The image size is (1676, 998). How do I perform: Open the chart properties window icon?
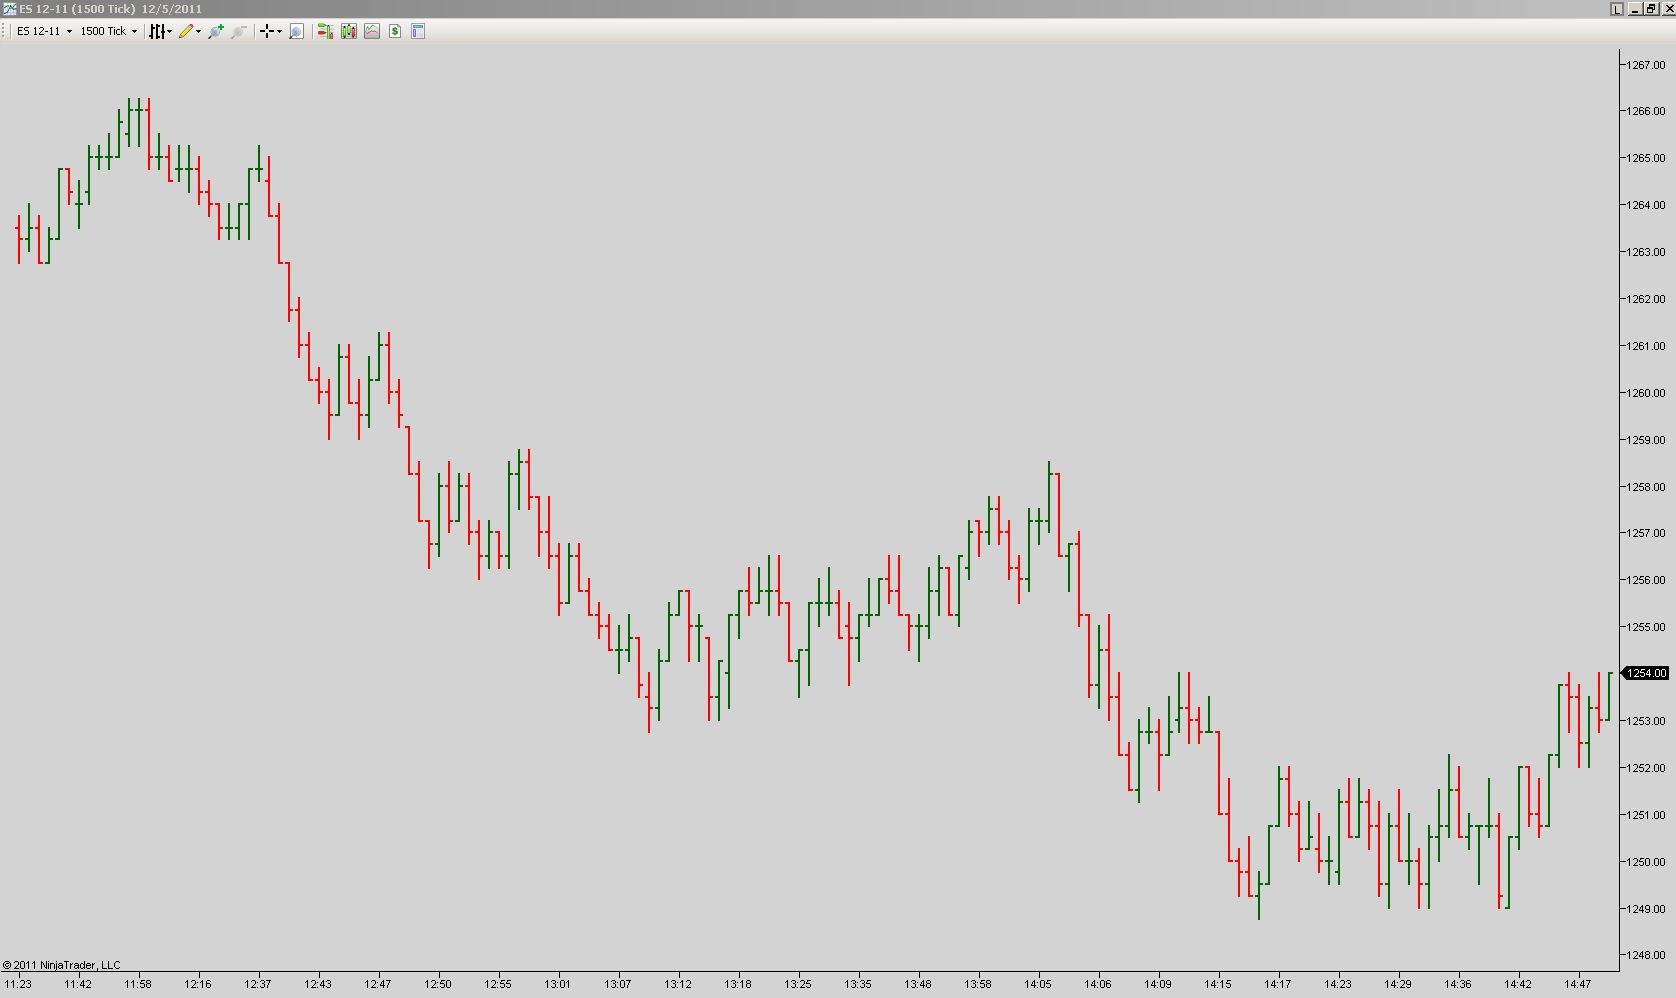(x=418, y=31)
